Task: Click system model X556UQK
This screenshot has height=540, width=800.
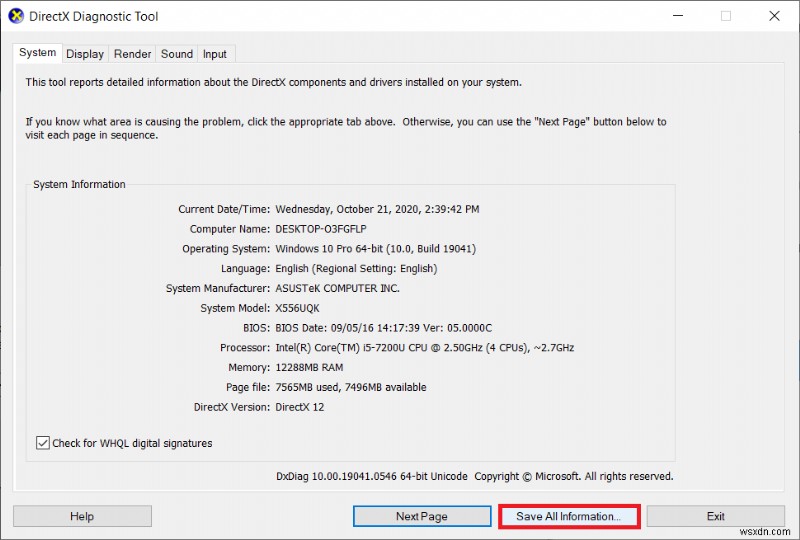Action: point(297,308)
